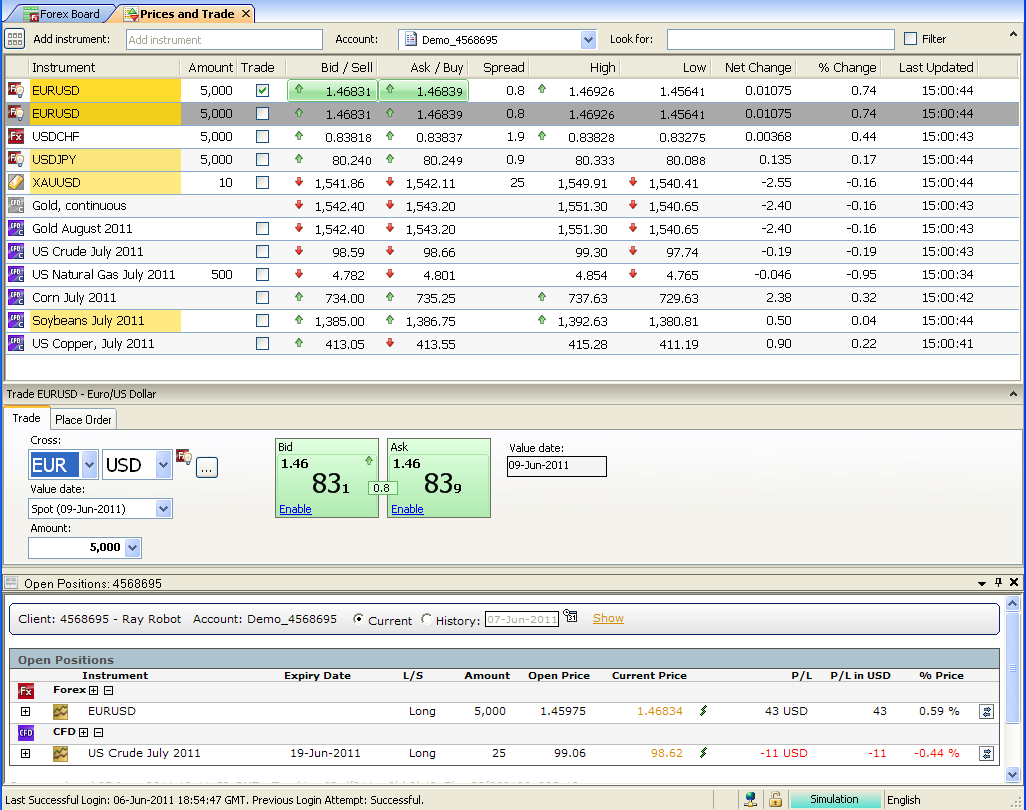Select the Trade tab in the trade panel
The width and height of the screenshot is (1026, 810).
tap(26, 418)
